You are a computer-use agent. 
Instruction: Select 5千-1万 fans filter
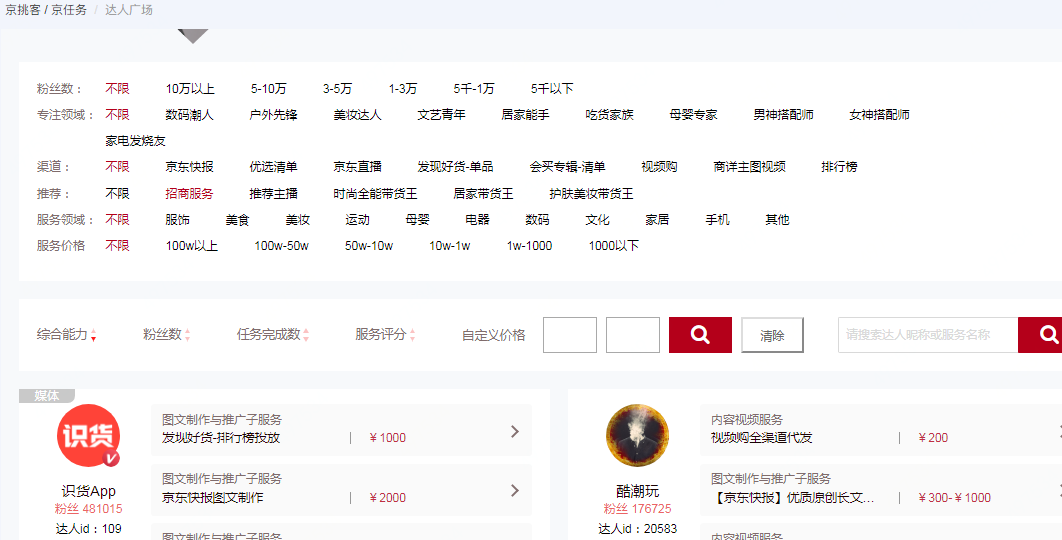(474, 89)
